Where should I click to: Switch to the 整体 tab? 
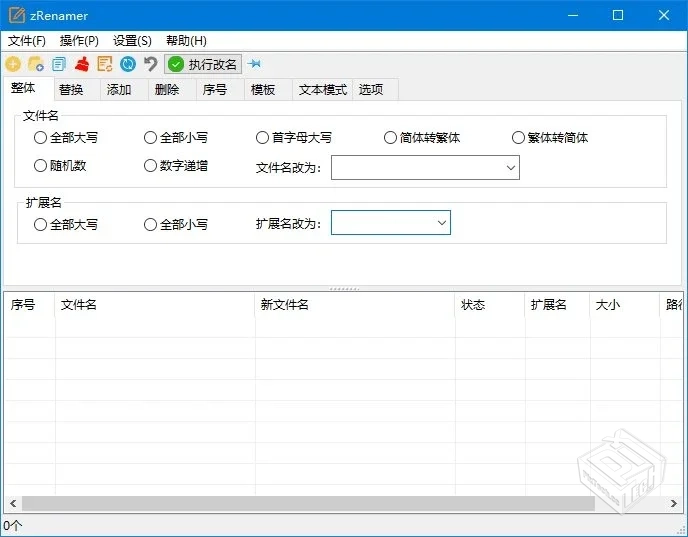click(29, 89)
